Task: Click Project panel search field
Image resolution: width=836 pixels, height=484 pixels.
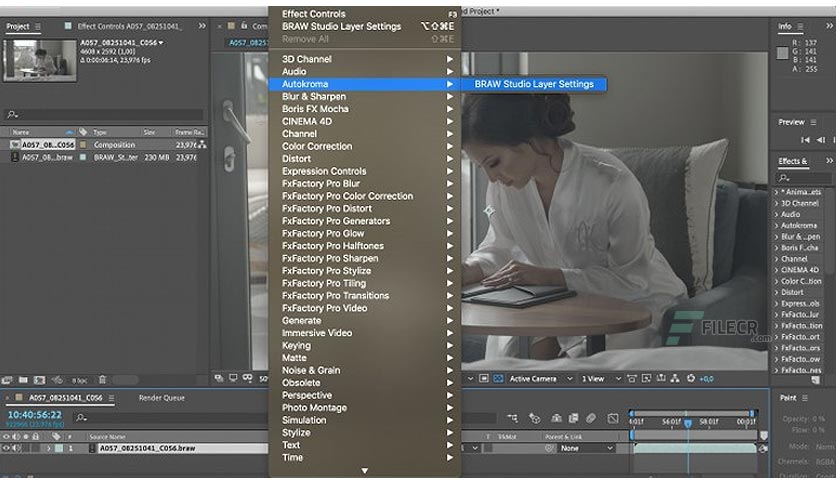Action: click(x=104, y=114)
